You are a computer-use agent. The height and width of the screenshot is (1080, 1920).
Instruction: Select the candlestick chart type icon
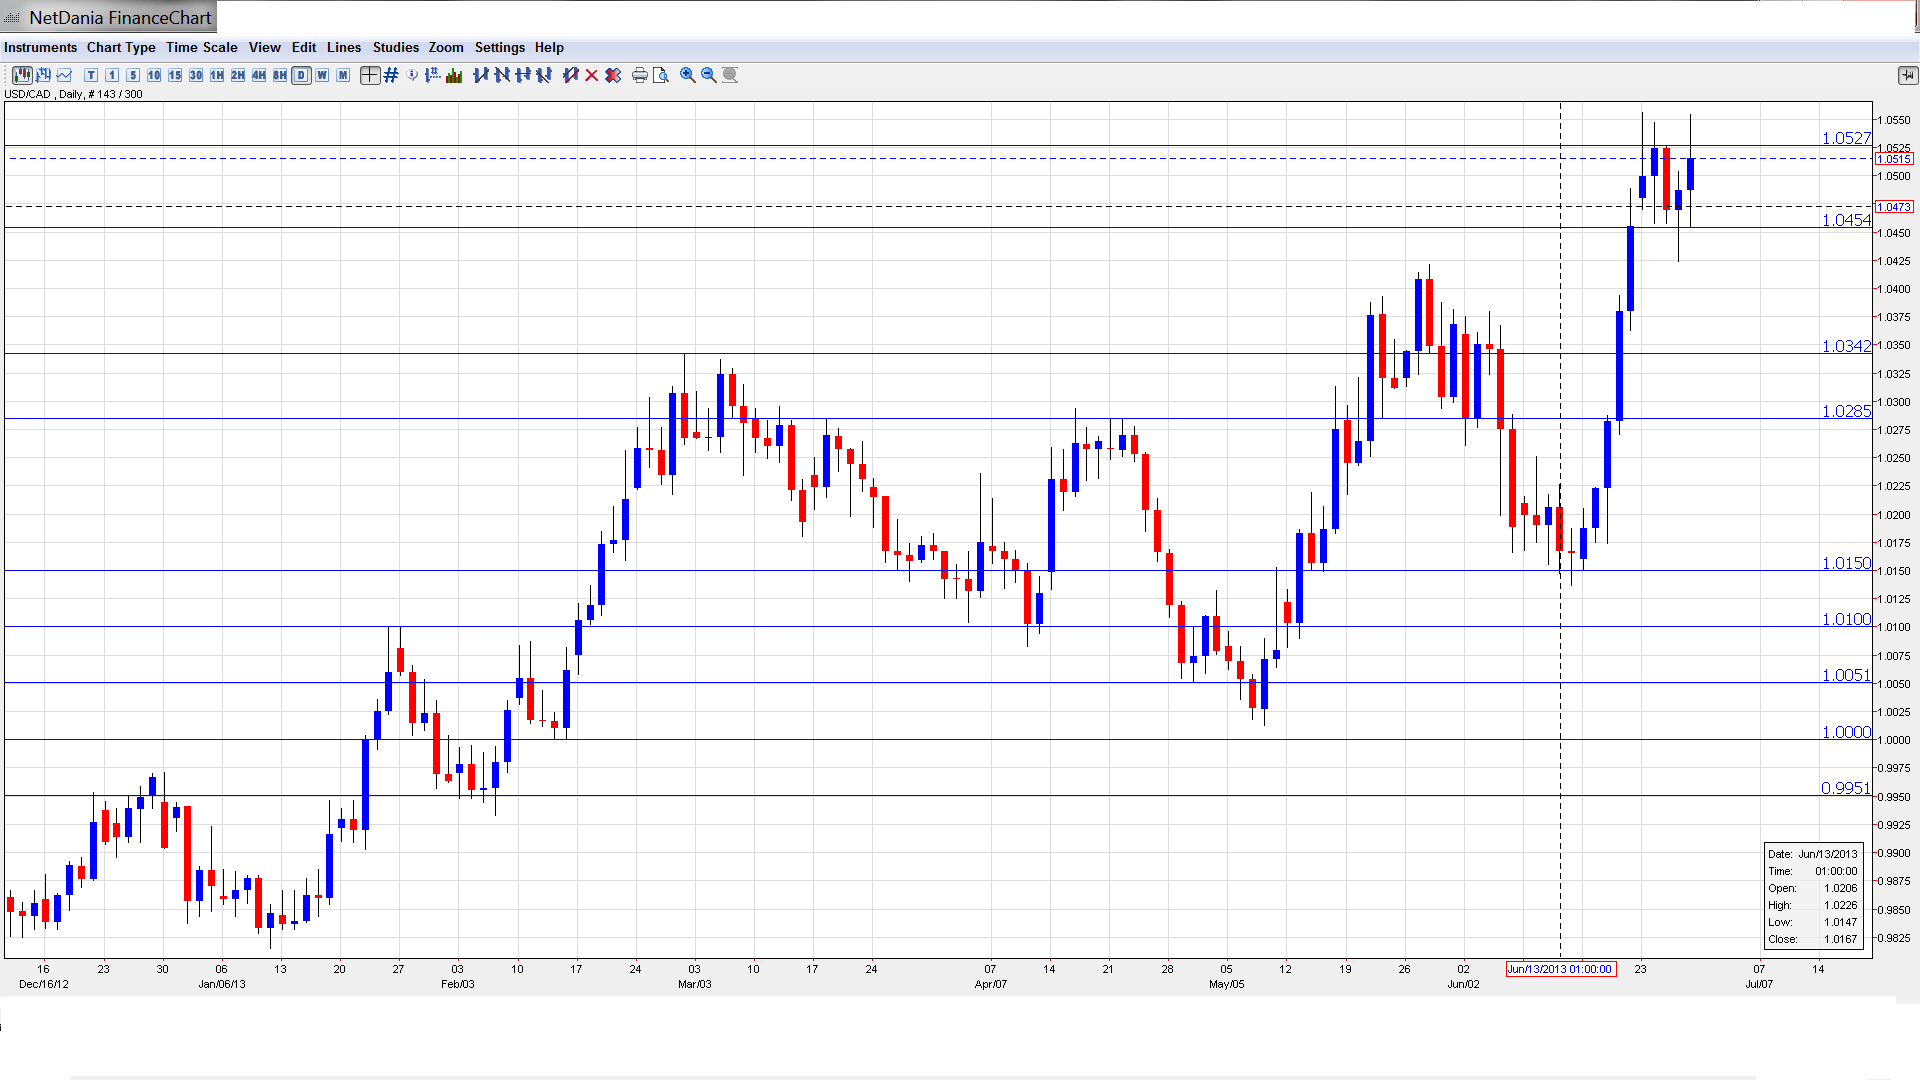22,75
